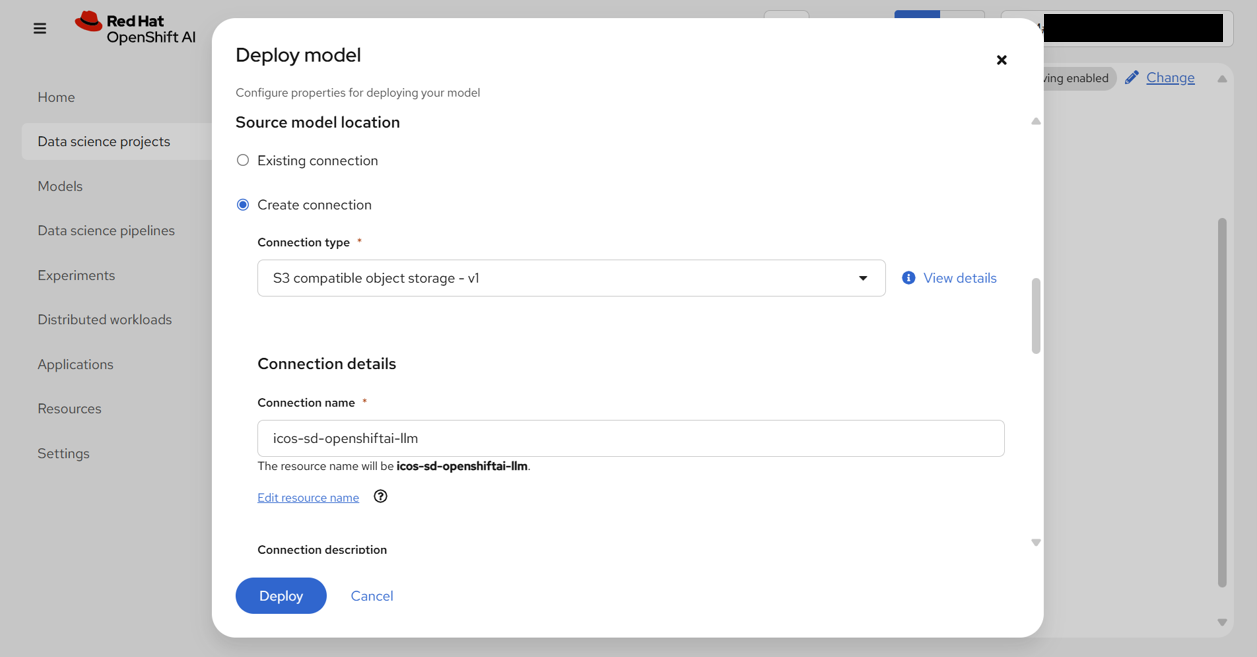Close the Deploy model dialog

[x=1001, y=60]
